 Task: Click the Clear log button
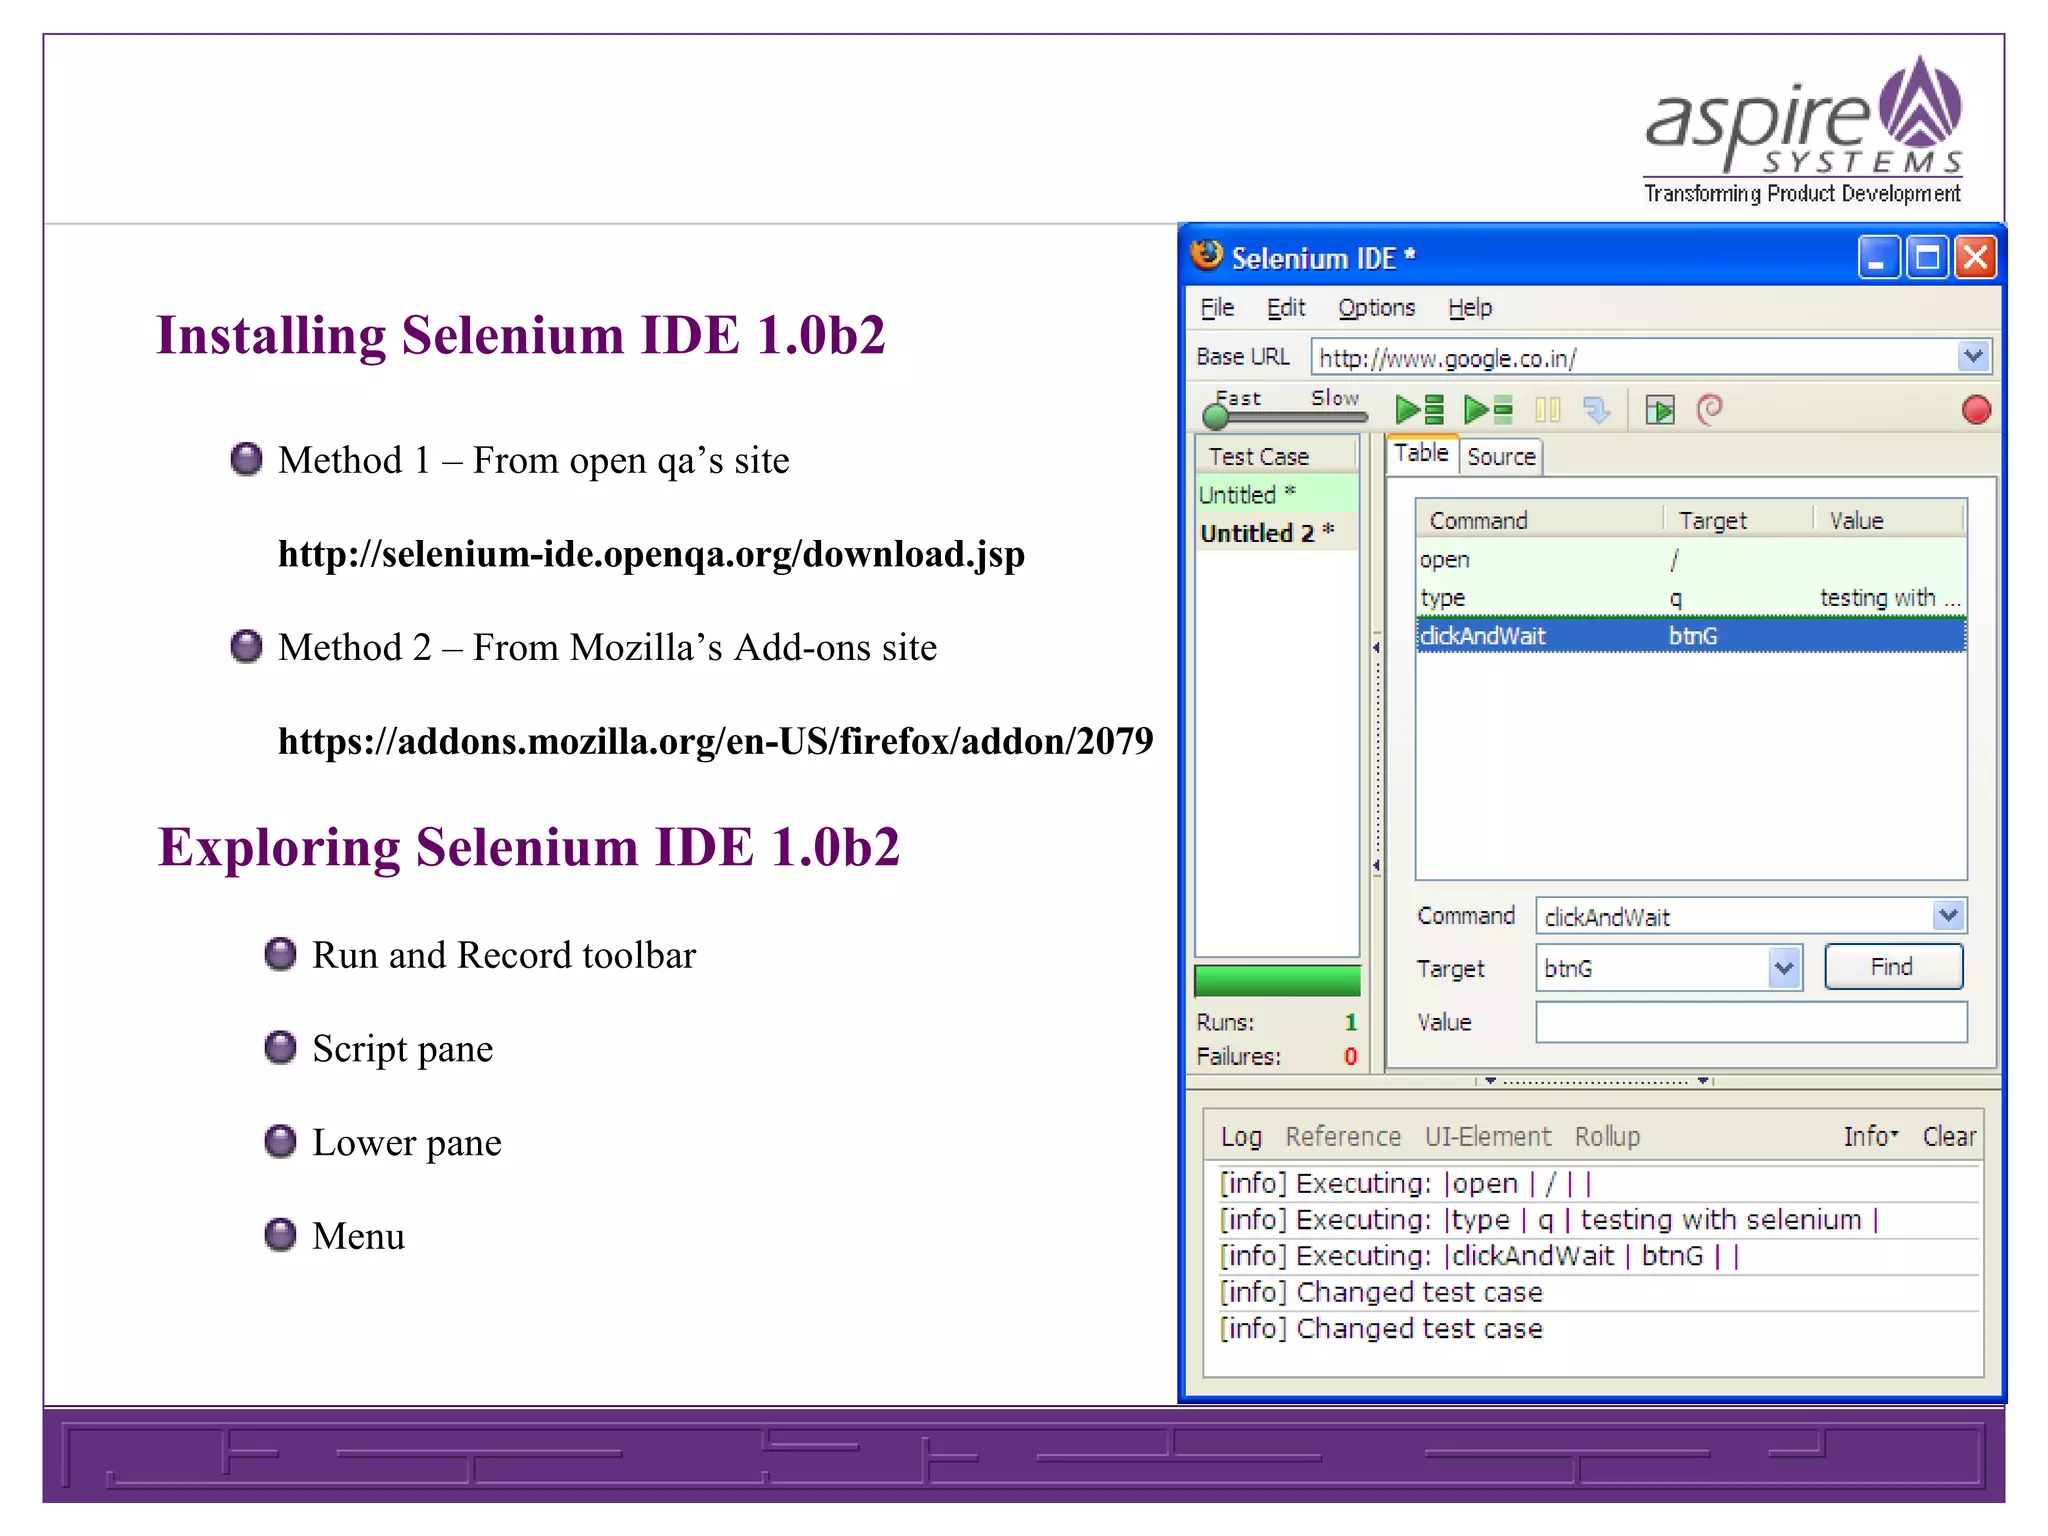pyautogui.click(x=1949, y=1136)
